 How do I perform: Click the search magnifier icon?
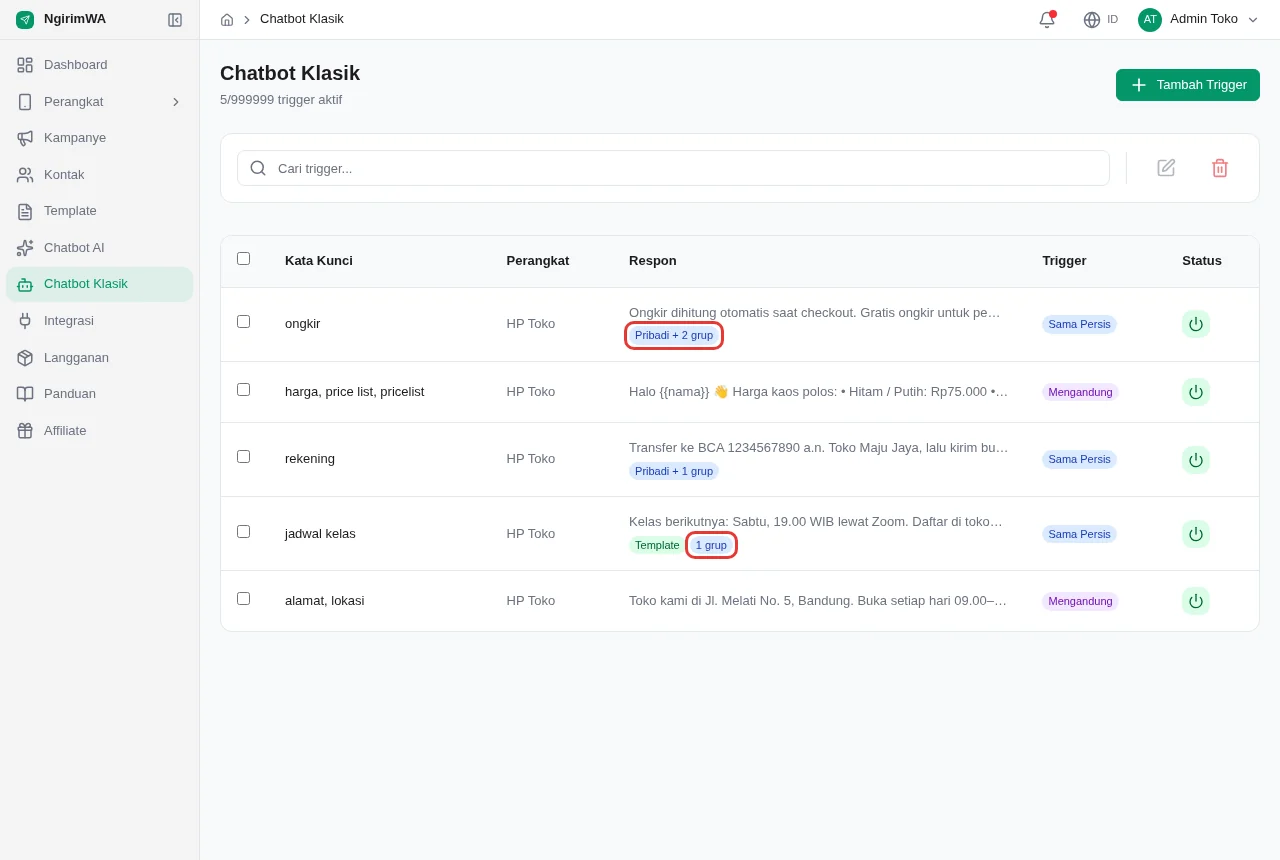[x=258, y=168]
